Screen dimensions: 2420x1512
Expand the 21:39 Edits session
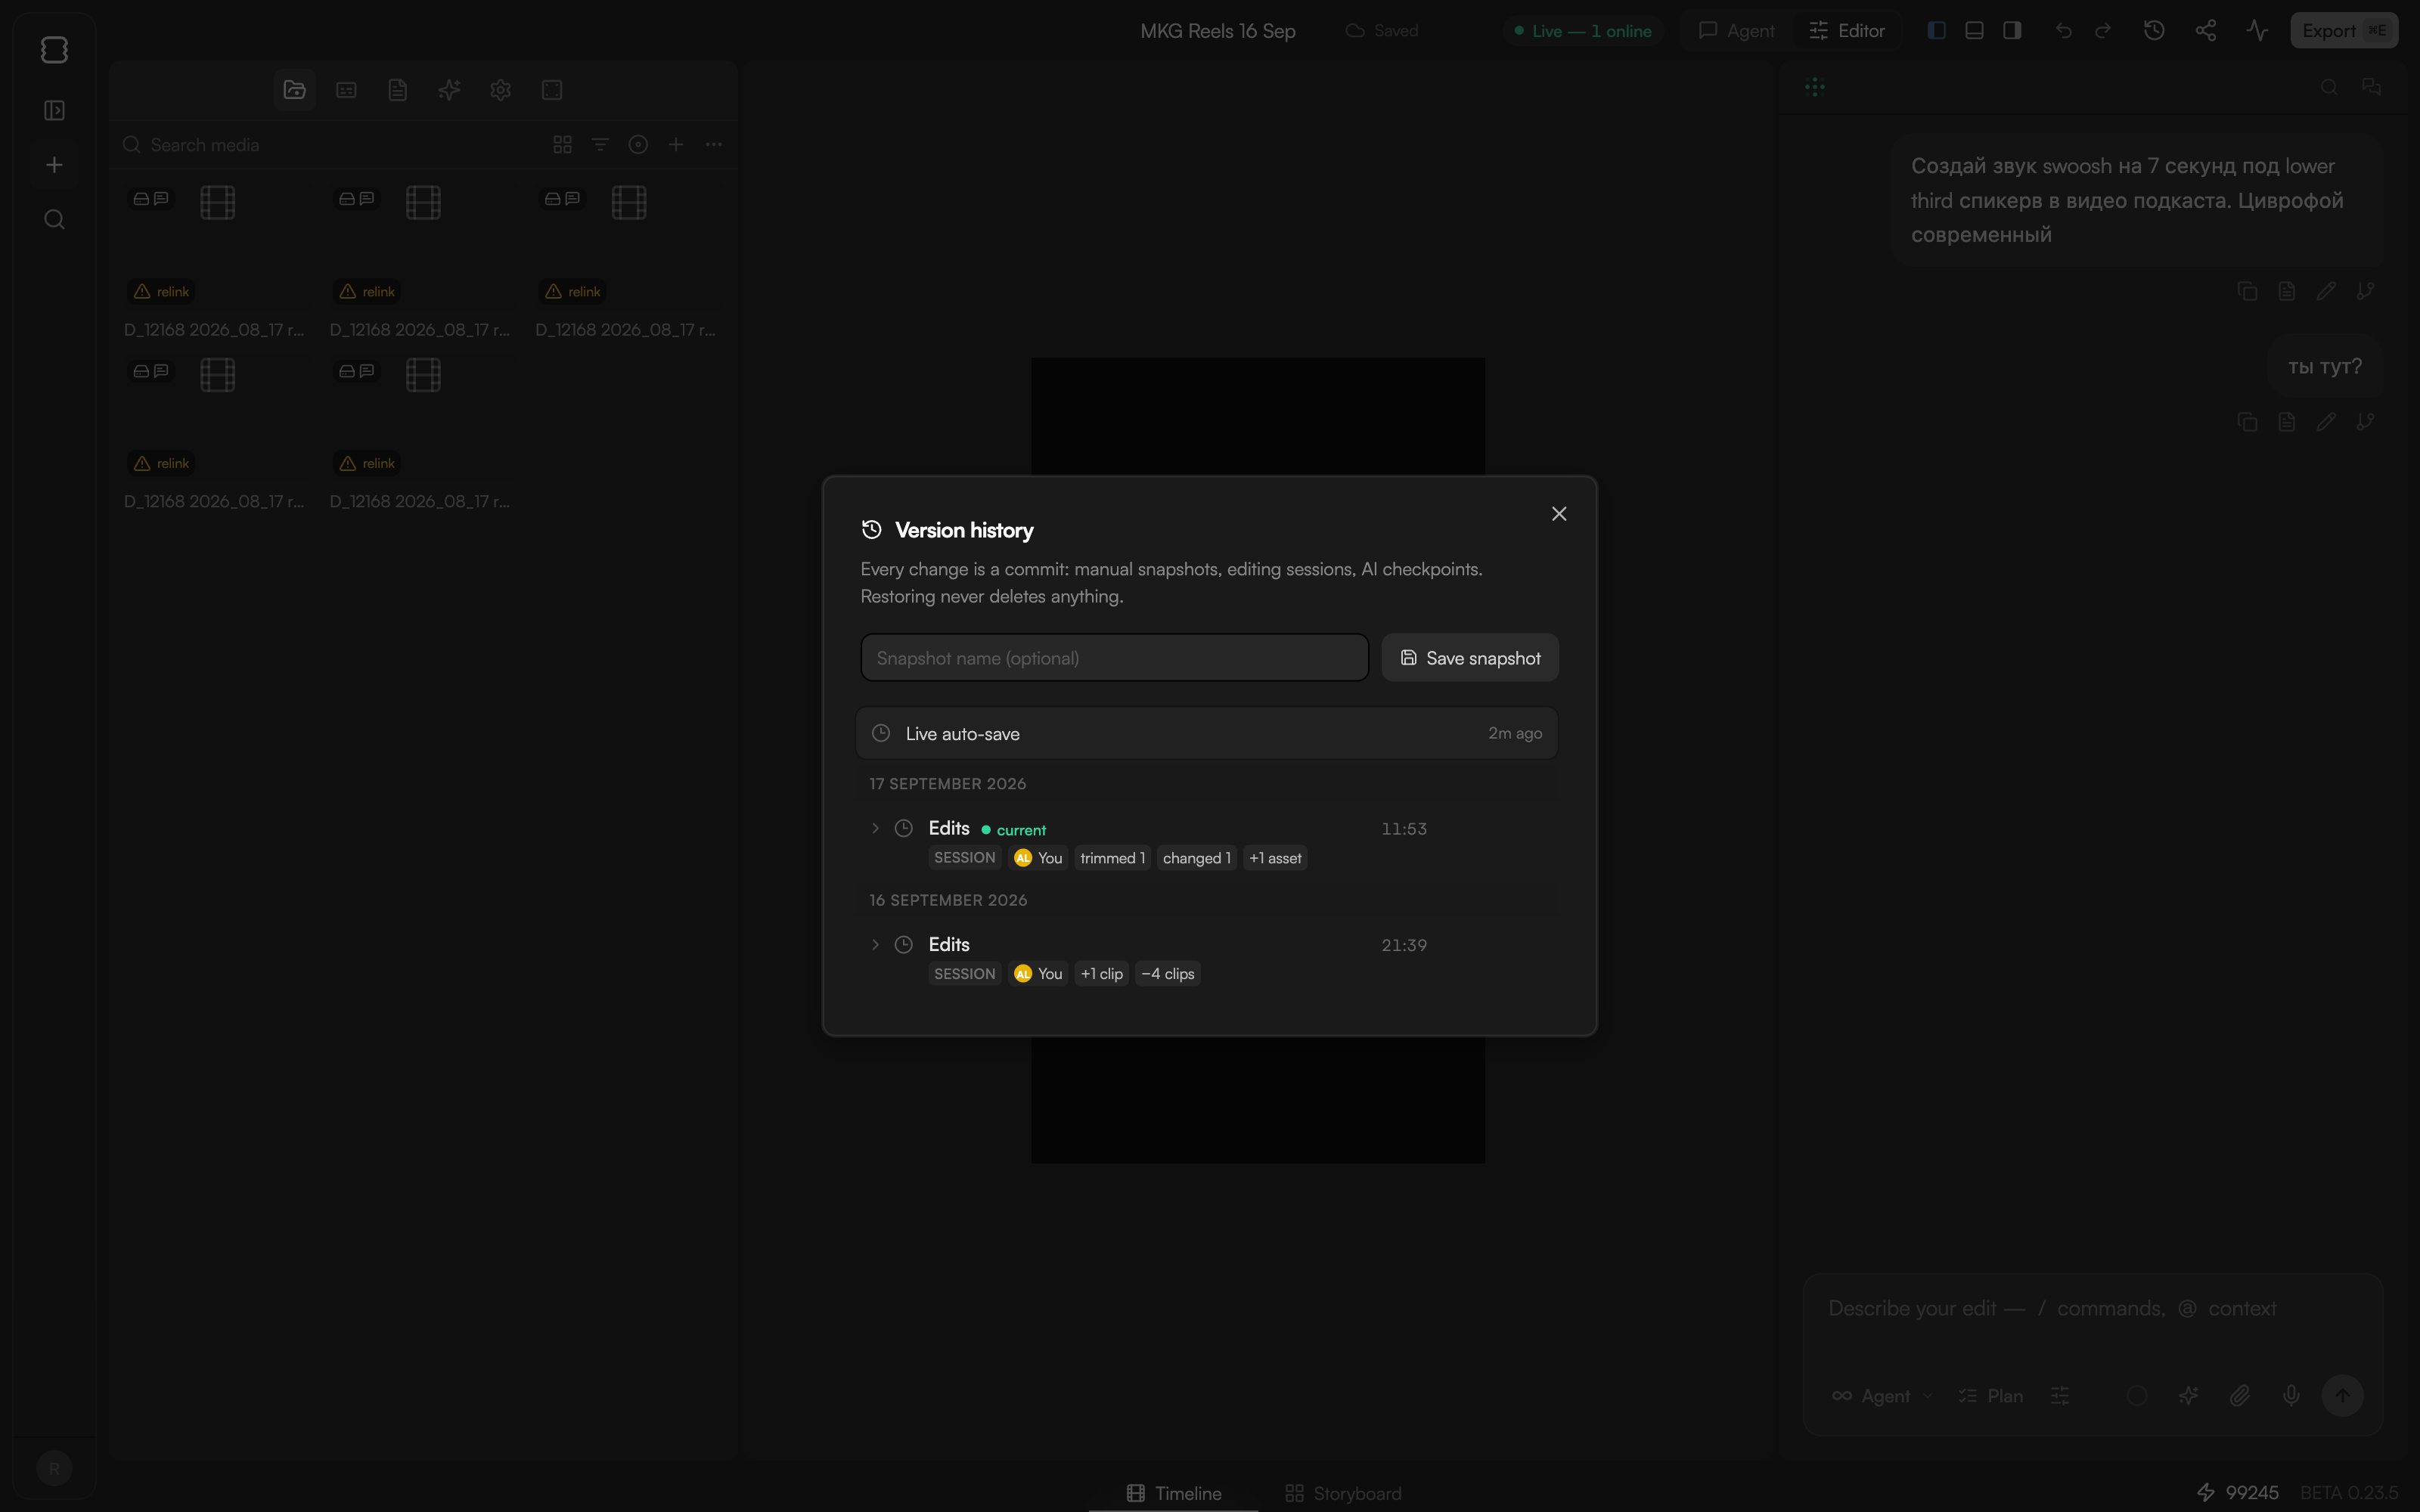click(x=875, y=945)
